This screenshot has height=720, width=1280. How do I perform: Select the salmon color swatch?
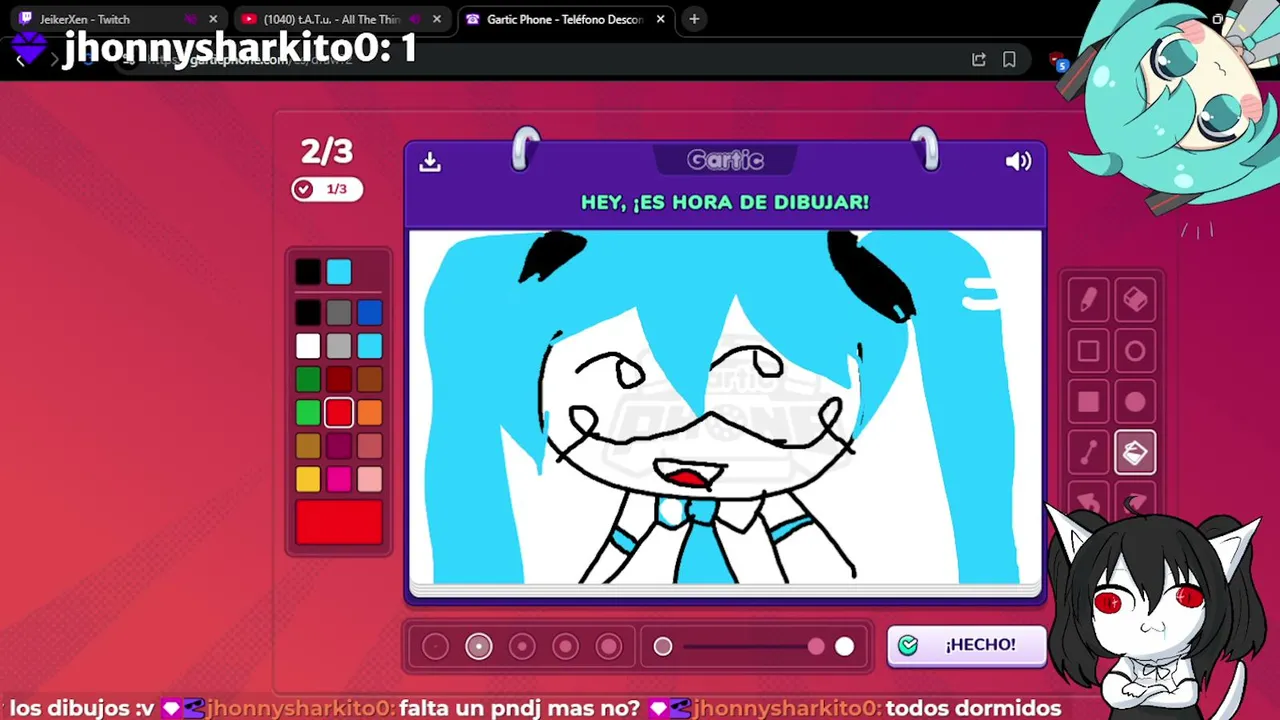pos(370,446)
